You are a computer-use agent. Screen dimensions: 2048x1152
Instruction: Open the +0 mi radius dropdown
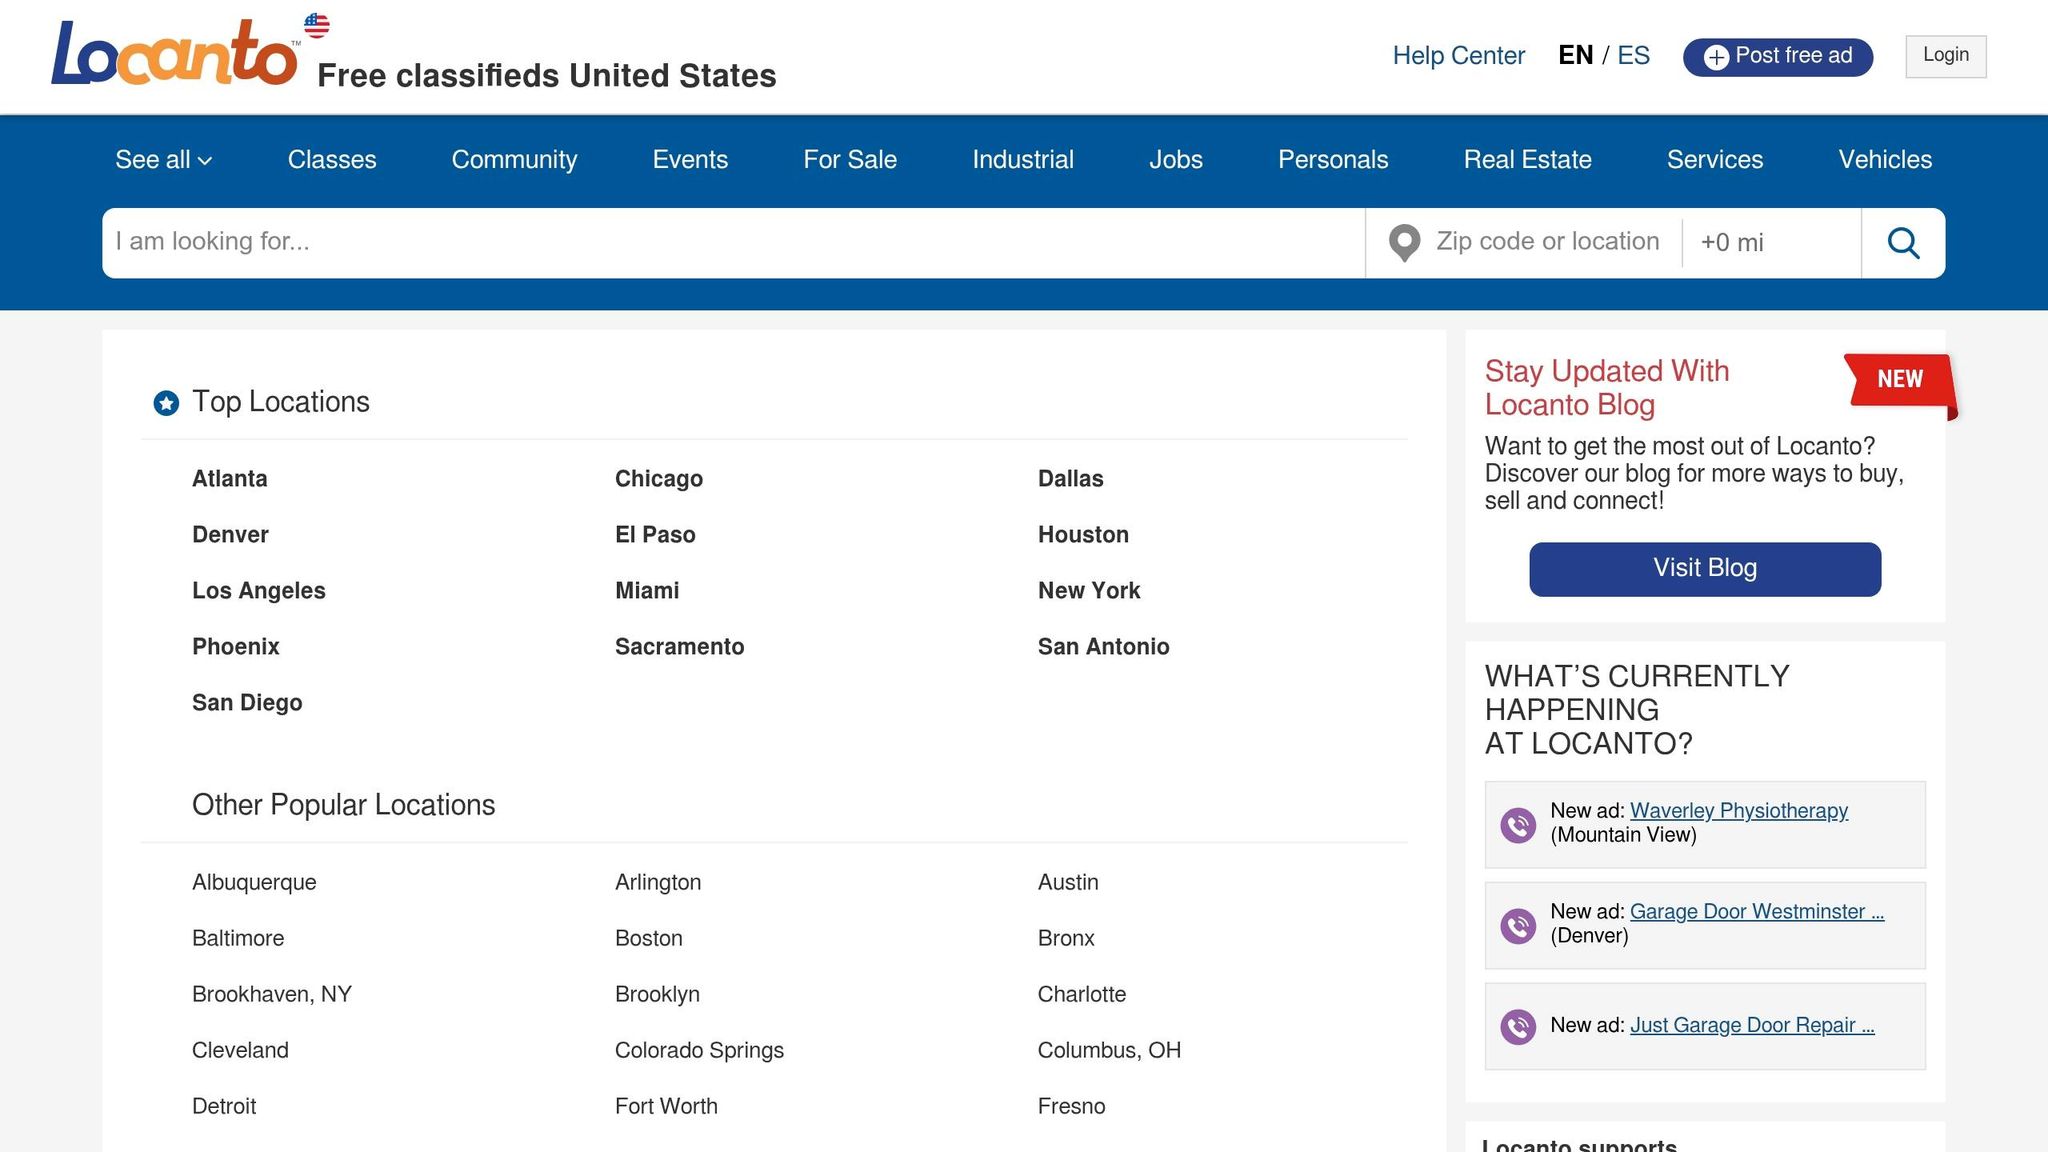pos(1768,243)
